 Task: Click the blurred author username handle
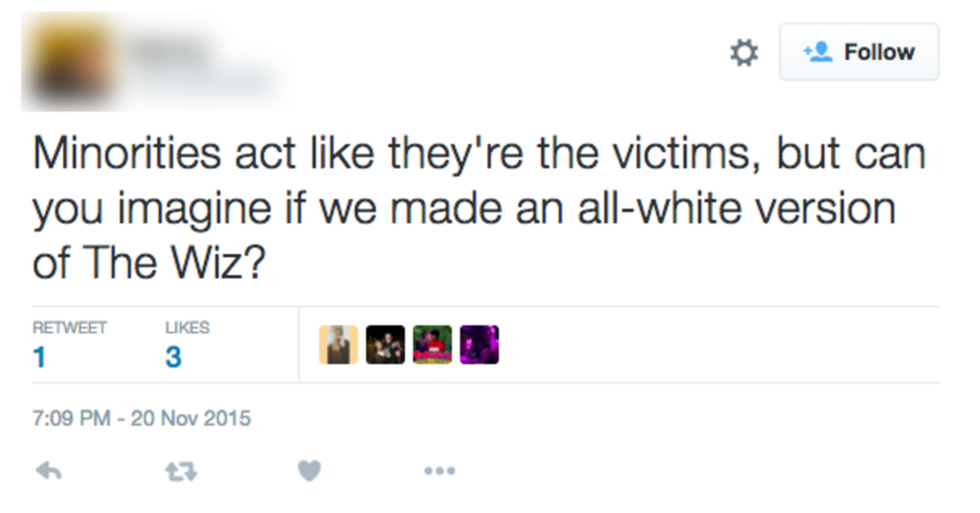point(200,80)
